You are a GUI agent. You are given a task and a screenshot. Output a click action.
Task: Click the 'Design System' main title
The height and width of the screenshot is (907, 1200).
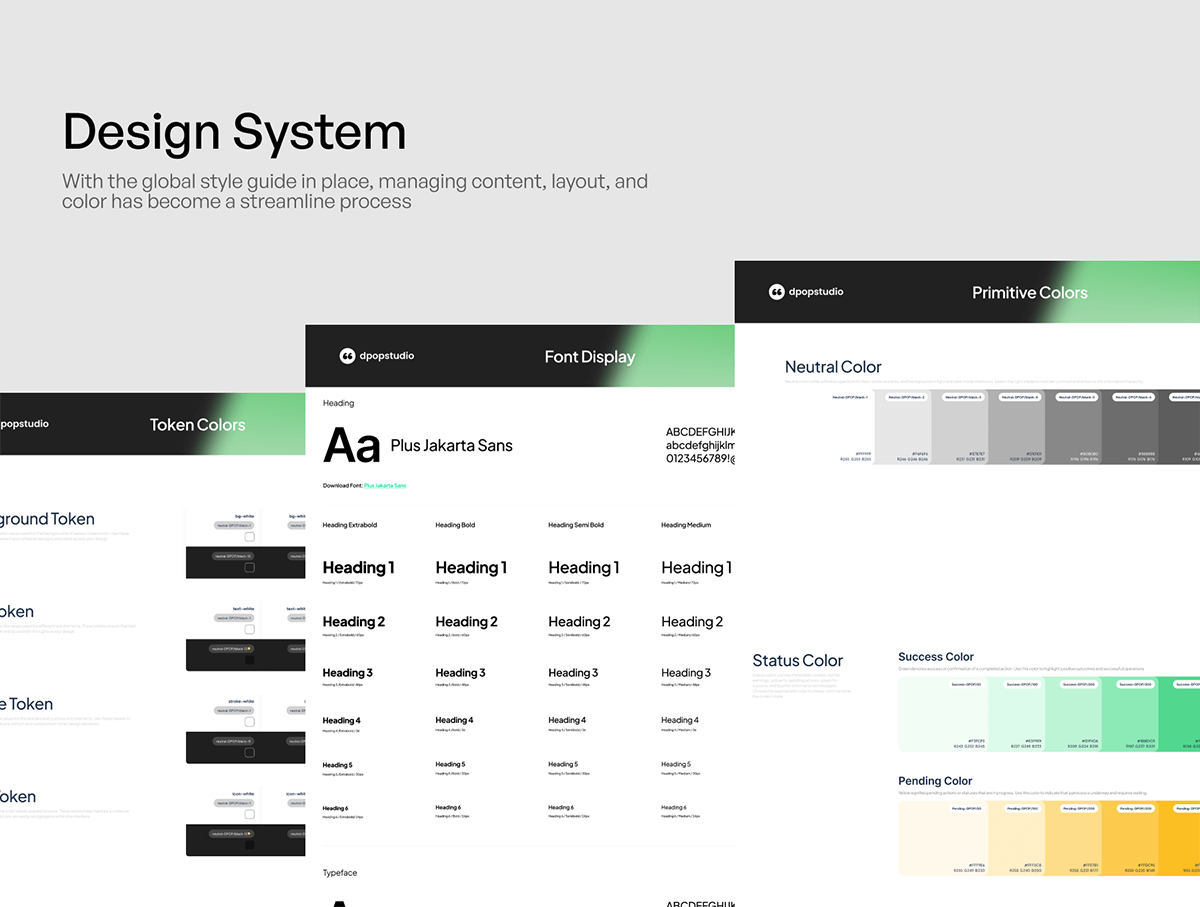click(x=234, y=132)
